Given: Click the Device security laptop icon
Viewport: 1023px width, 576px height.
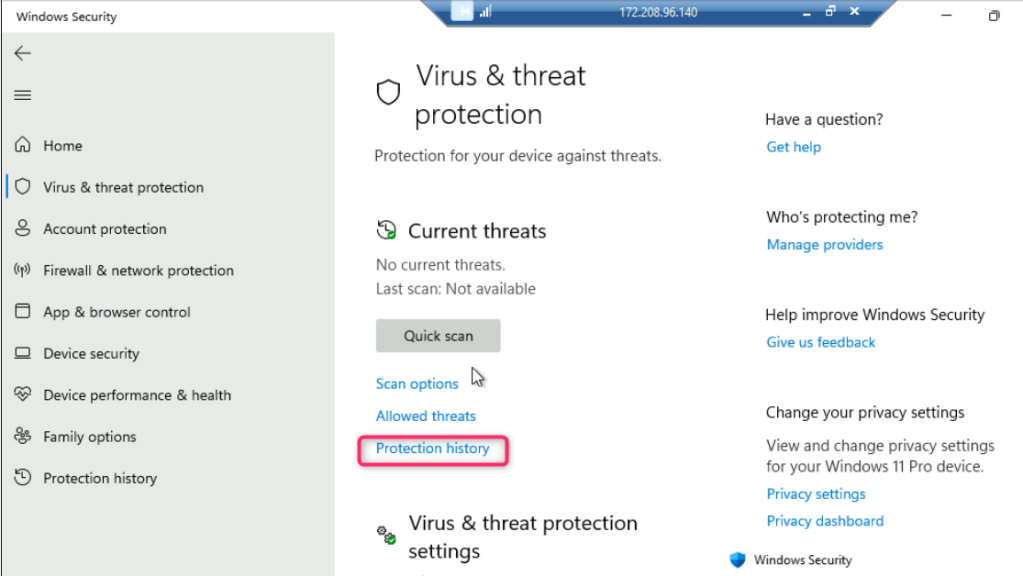Looking at the screenshot, I should click(x=23, y=354).
